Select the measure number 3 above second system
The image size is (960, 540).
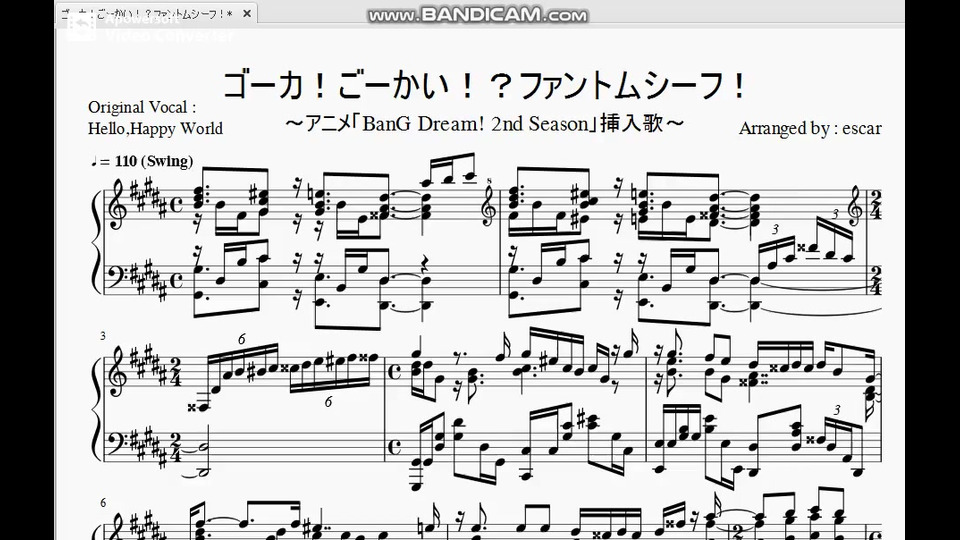103,336
